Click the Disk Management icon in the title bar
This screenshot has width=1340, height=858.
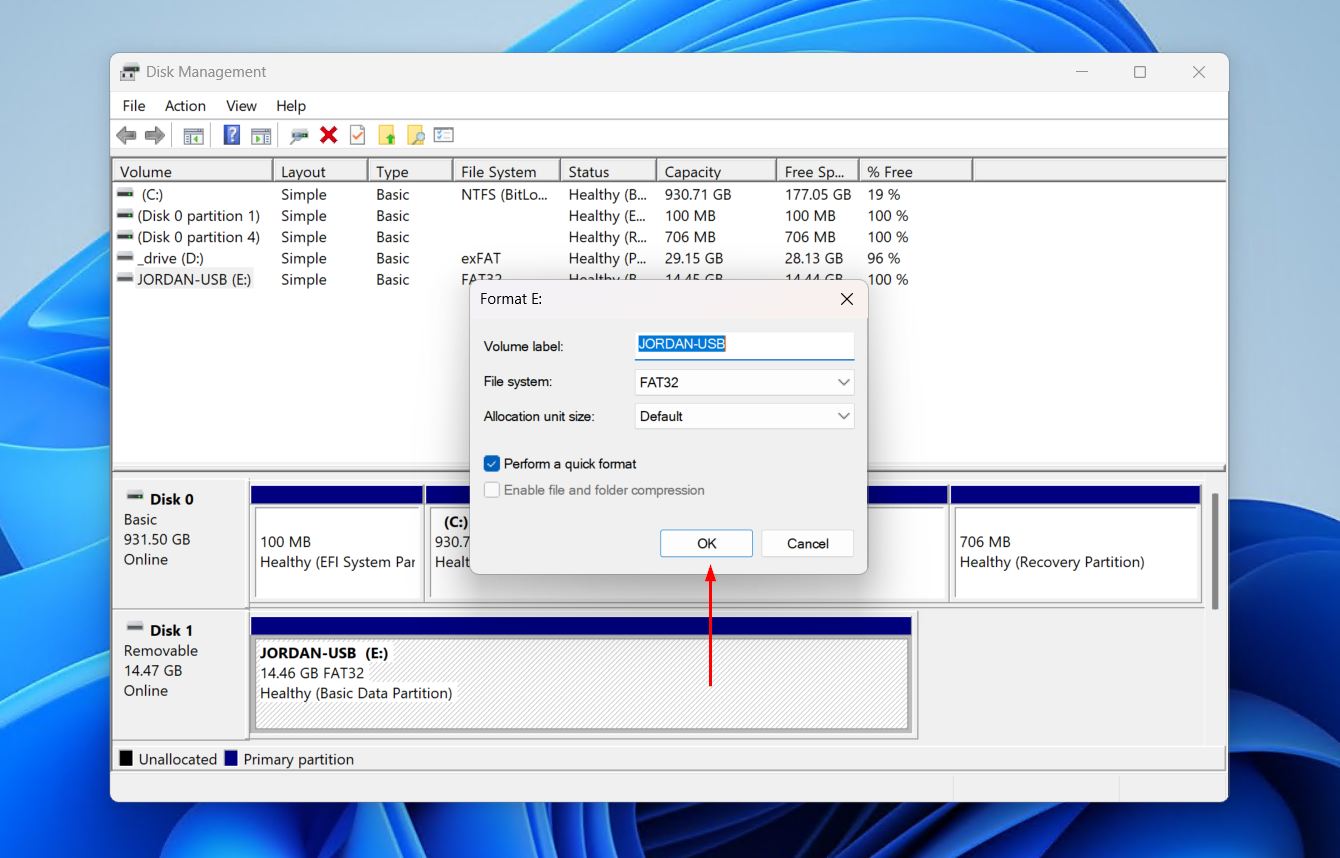point(128,71)
